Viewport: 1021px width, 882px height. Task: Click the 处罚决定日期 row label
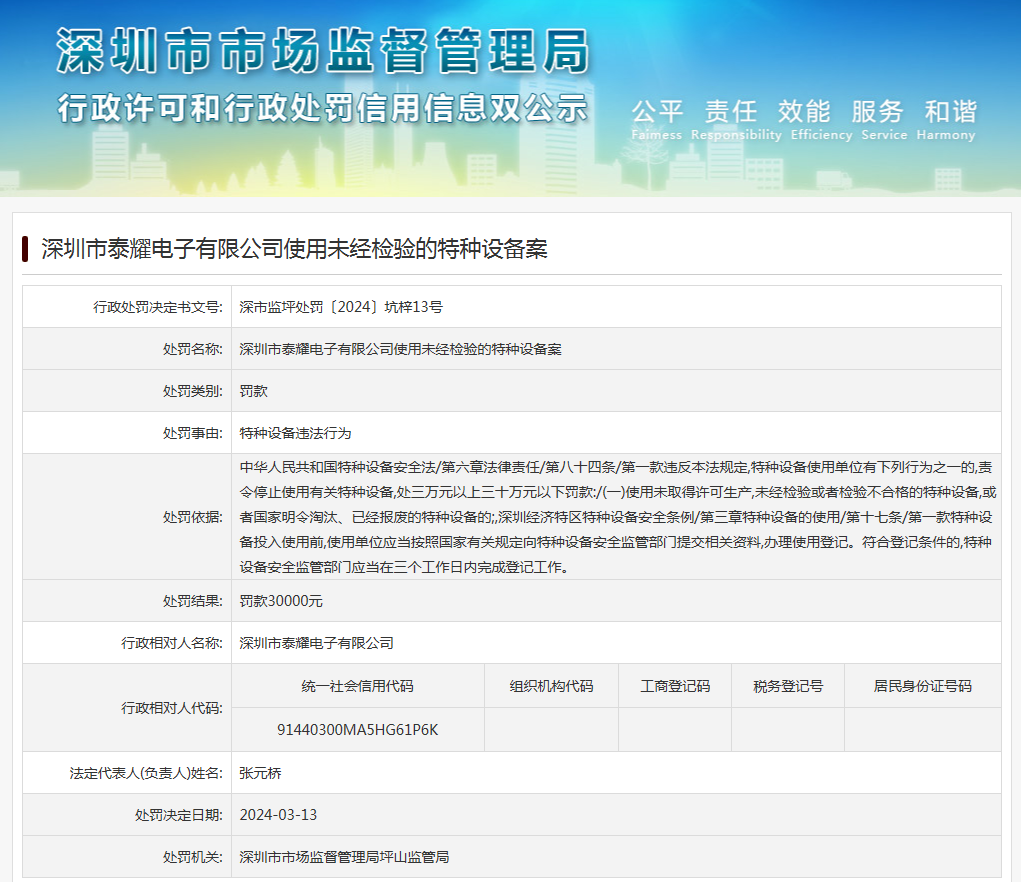178,815
